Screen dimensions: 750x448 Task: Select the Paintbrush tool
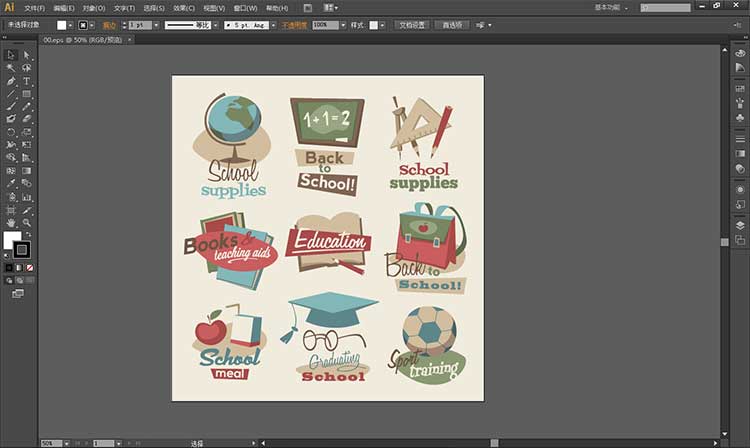click(11, 107)
